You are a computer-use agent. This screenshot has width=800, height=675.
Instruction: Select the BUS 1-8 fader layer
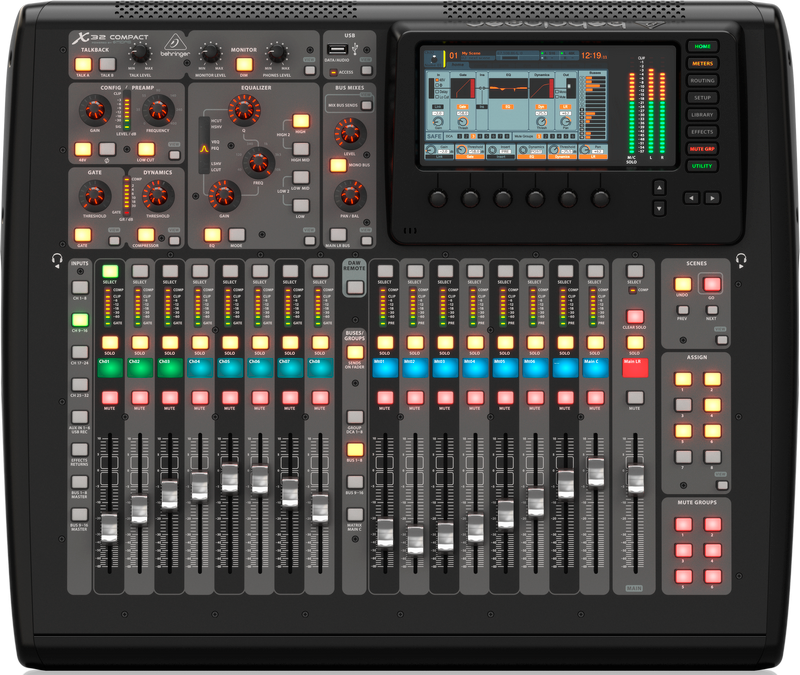354,448
